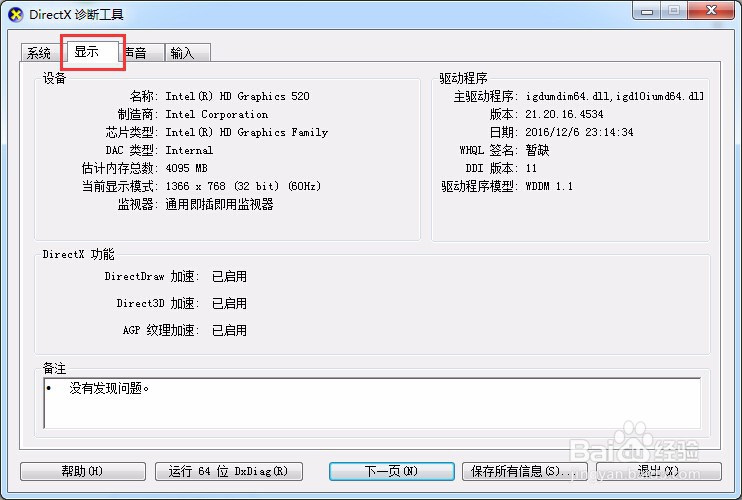Image resolution: width=742 pixels, height=500 pixels.
Task: Open the 输入 tab
Action: click(x=187, y=53)
